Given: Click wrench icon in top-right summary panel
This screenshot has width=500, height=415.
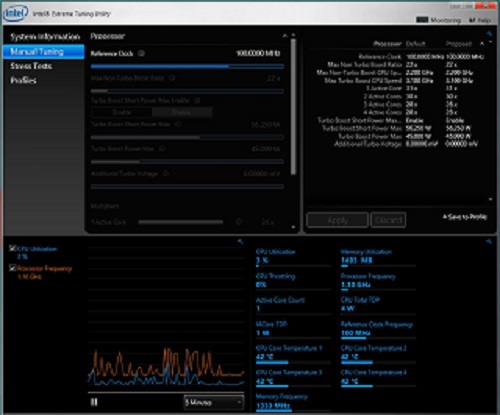Looking at the screenshot, I should tap(489, 33).
